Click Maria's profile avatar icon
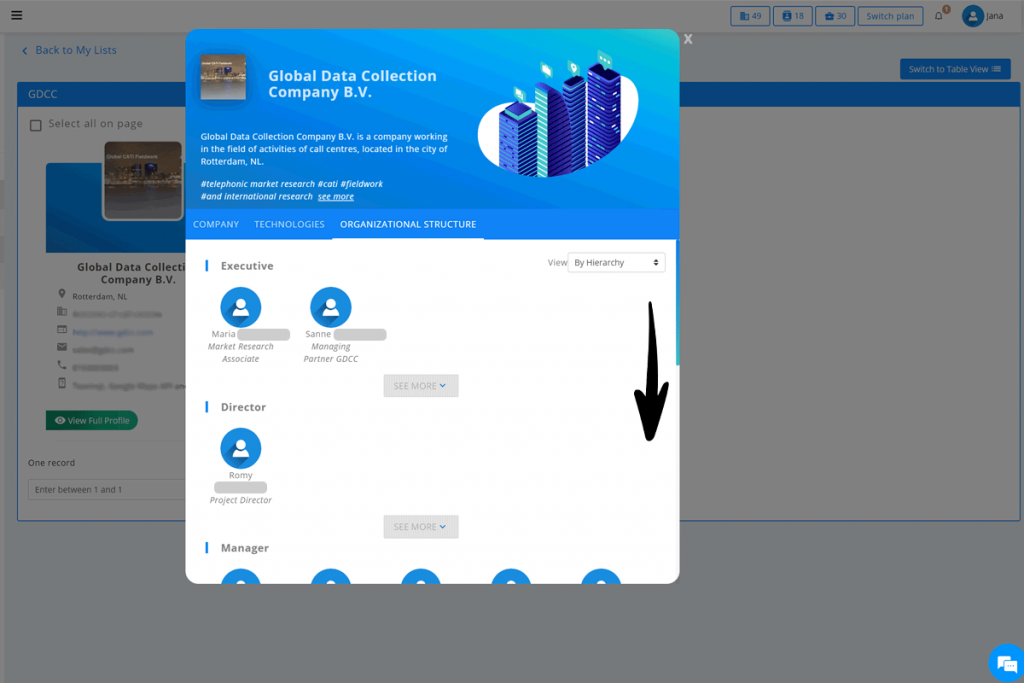This screenshot has width=1024, height=683. click(240, 307)
